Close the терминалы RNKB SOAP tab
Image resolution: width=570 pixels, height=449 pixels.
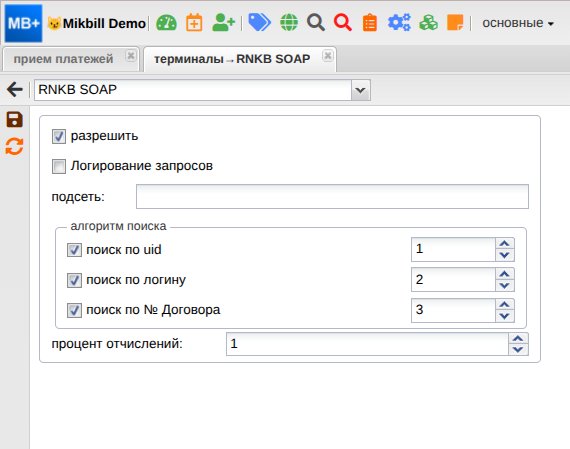[328, 56]
